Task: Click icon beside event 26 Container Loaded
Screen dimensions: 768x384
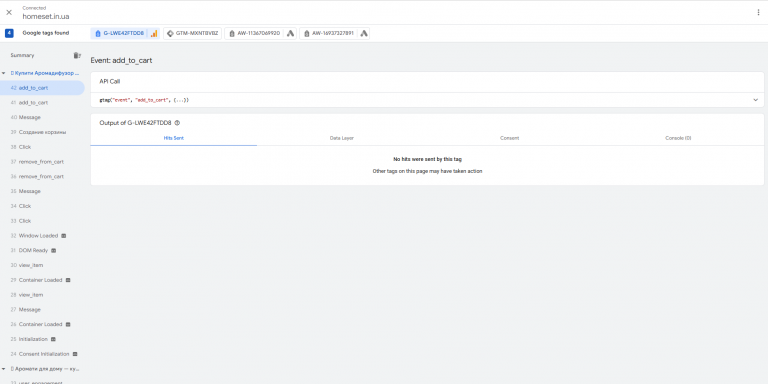Action: tap(68, 324)
